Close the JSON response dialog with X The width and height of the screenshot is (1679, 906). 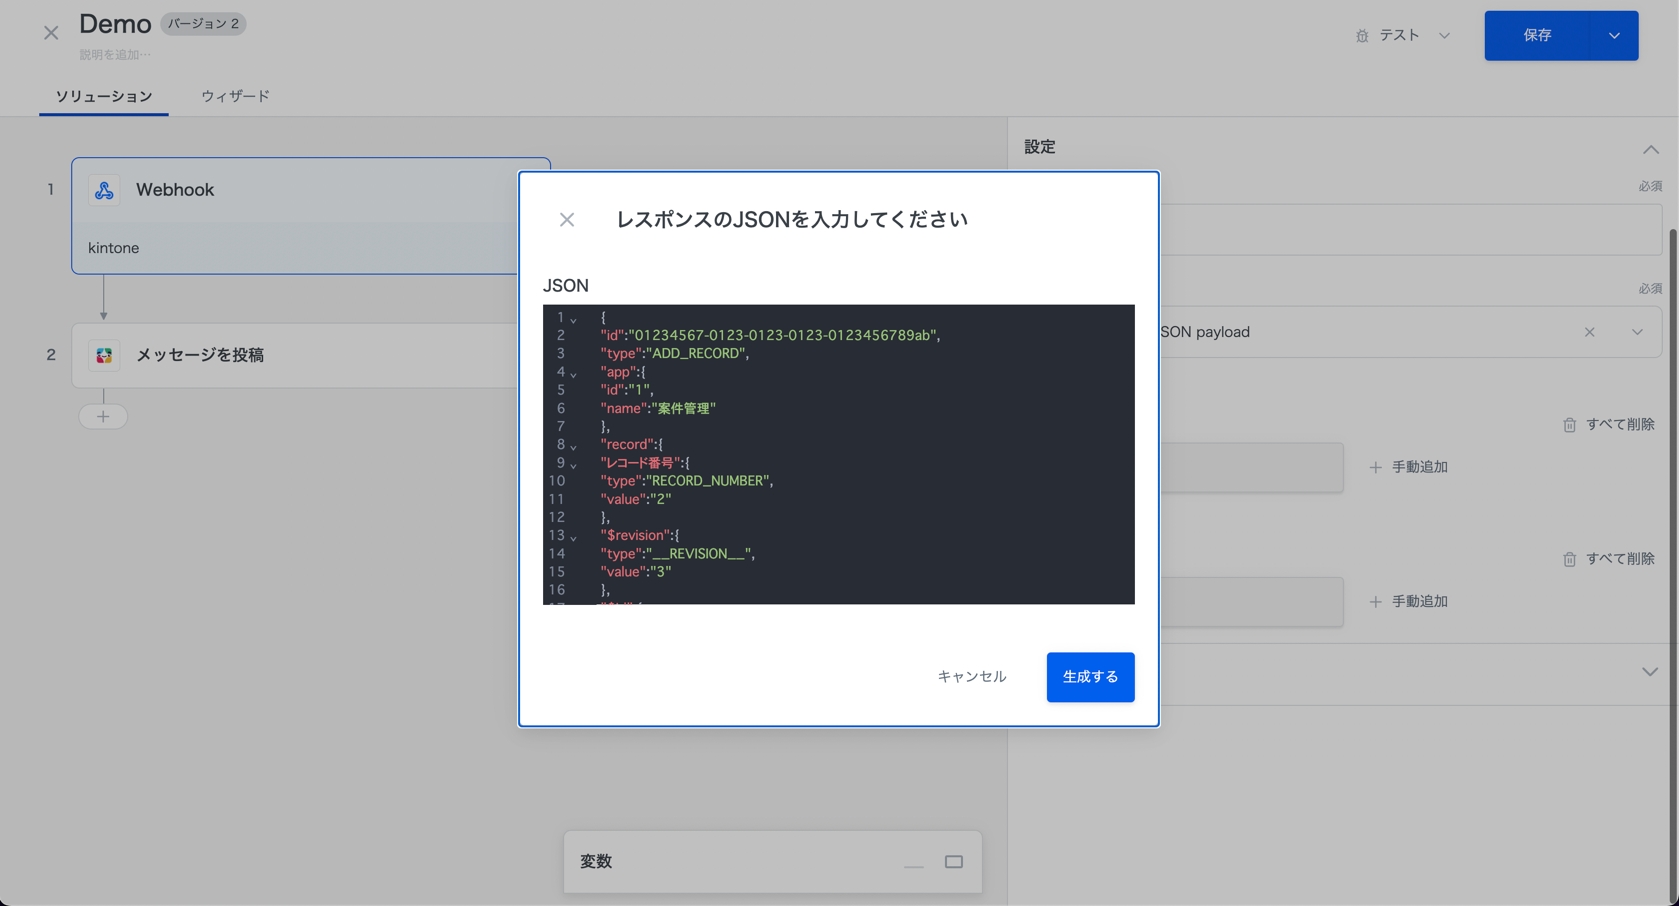tap(567, 220)
